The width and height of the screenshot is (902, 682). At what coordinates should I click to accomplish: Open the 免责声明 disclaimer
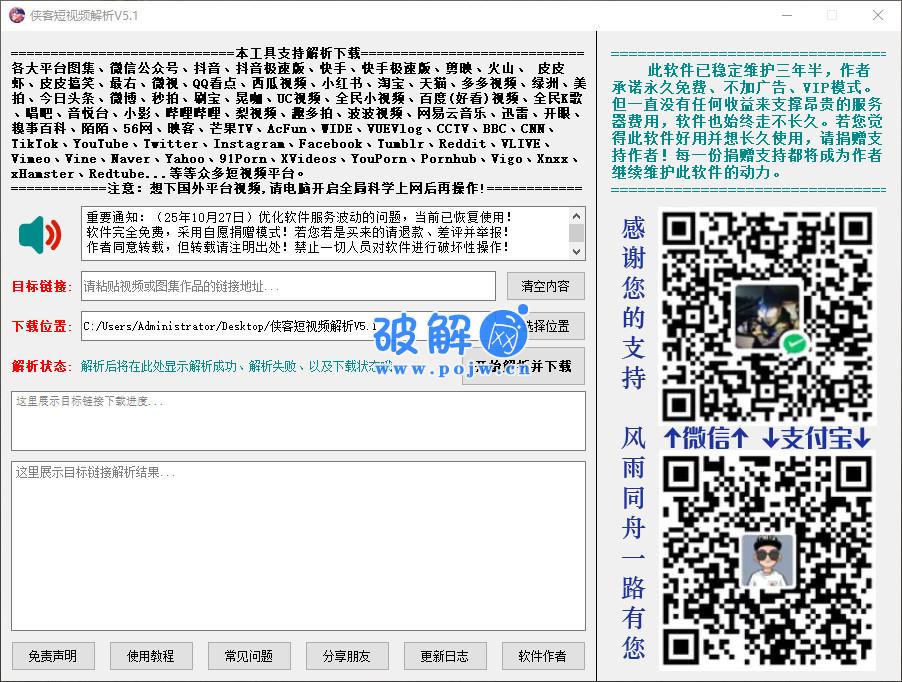(x=53, y=656)
